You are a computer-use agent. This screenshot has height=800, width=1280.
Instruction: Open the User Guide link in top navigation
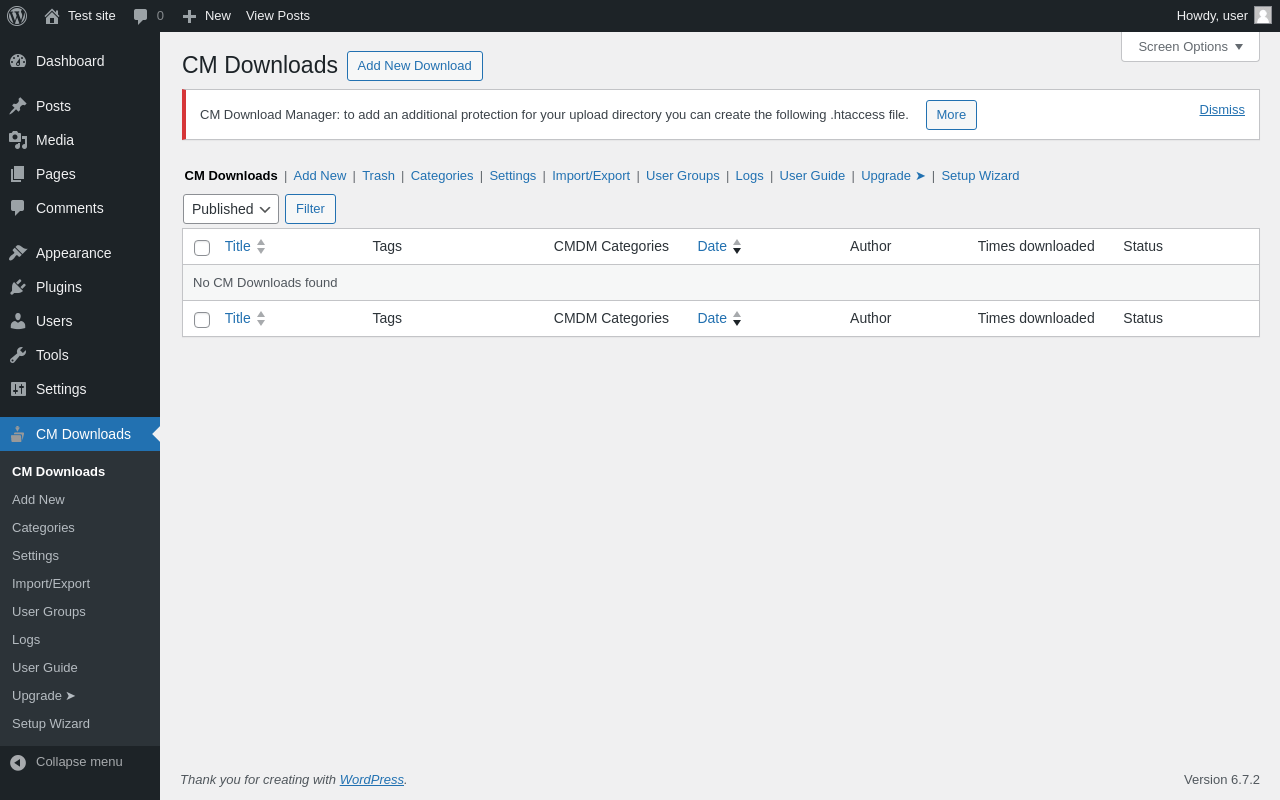pos(812,176)
